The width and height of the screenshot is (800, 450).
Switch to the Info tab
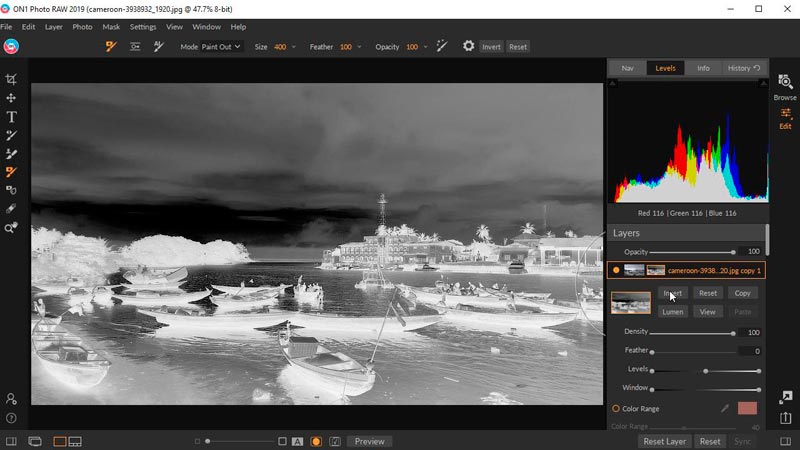point(703,68)
